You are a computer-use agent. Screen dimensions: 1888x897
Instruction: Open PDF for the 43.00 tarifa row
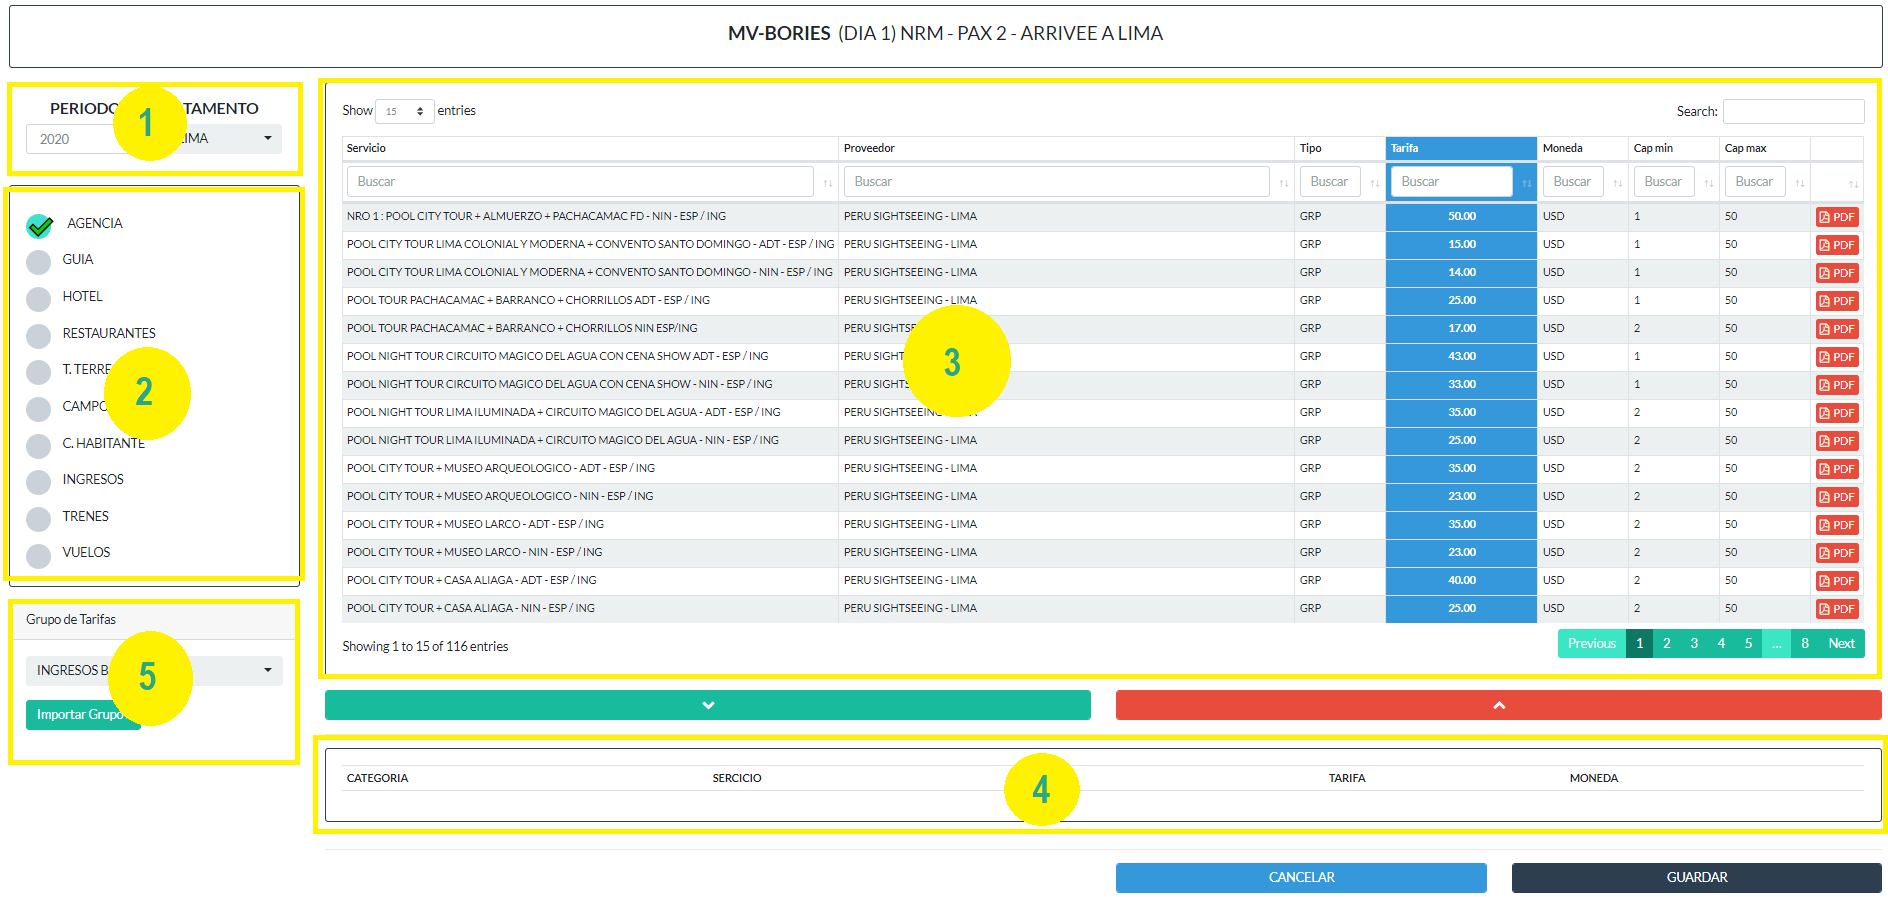pyautogui.click(x=1837, y=357)
